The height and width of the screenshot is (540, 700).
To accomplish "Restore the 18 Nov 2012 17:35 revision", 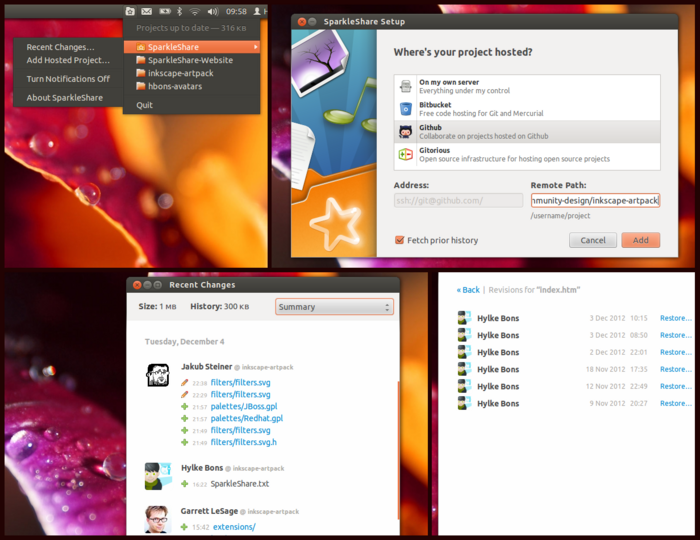I will 676,369.
